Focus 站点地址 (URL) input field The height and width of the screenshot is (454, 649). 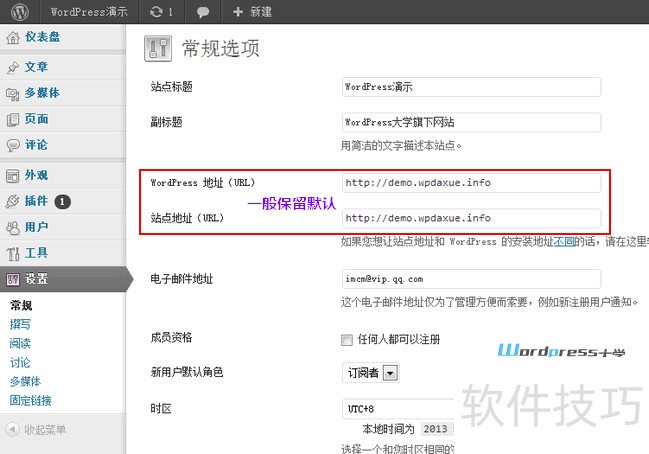point(471,218)
